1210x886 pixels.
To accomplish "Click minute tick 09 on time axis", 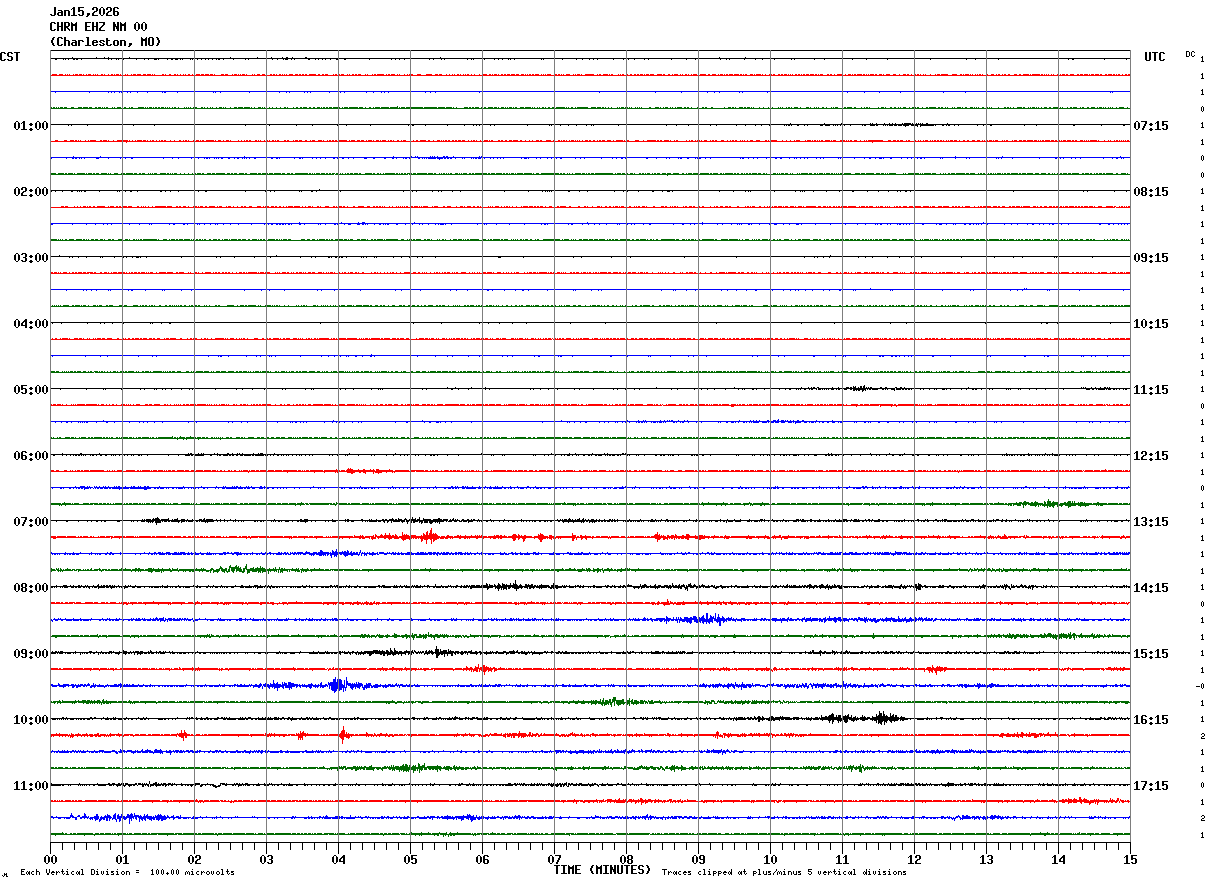I will 698,859.
